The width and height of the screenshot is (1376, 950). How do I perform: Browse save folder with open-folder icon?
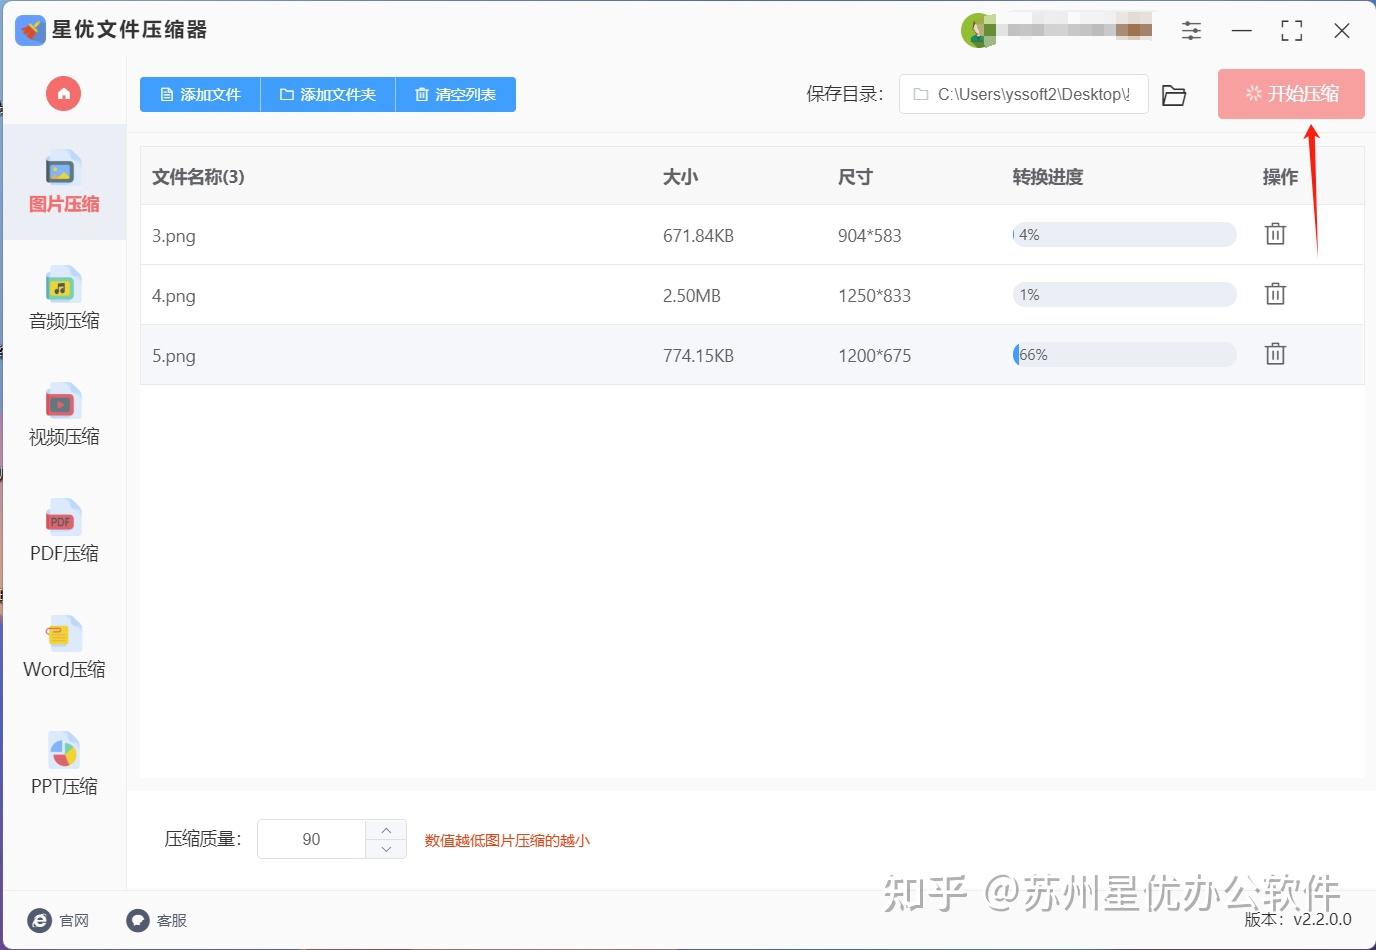click(1174, 95)
